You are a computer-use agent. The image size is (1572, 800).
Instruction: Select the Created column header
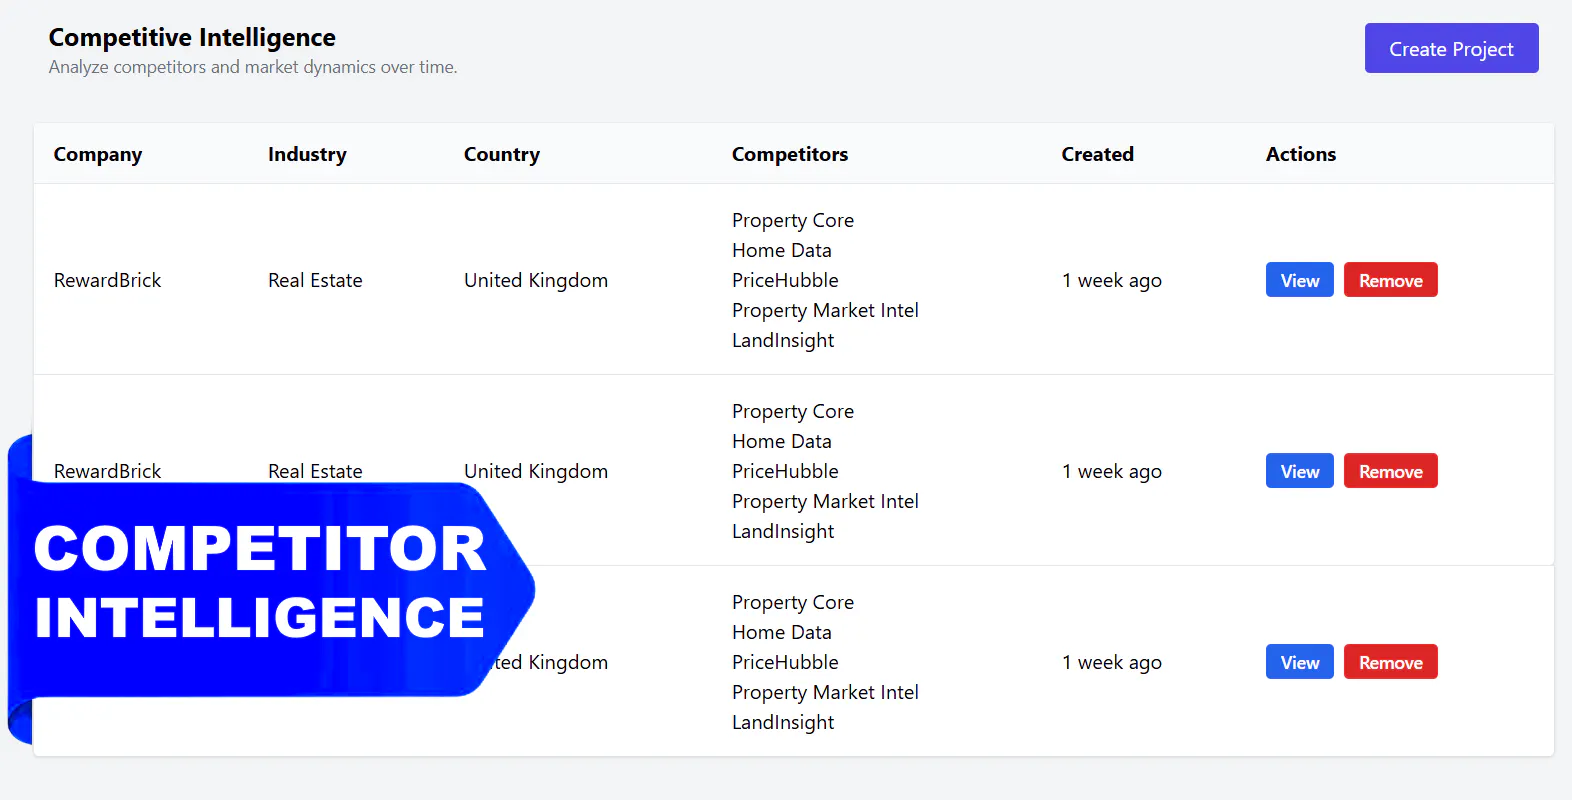click(1097, 154)
